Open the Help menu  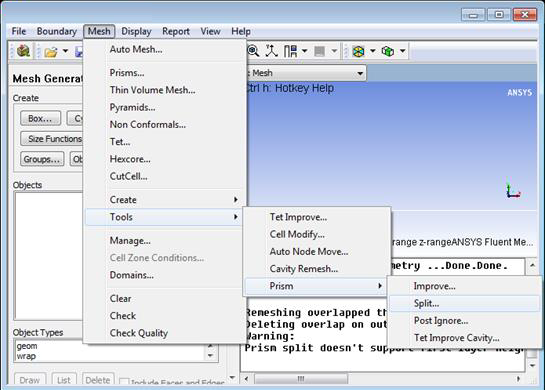[x=241, y=31]
